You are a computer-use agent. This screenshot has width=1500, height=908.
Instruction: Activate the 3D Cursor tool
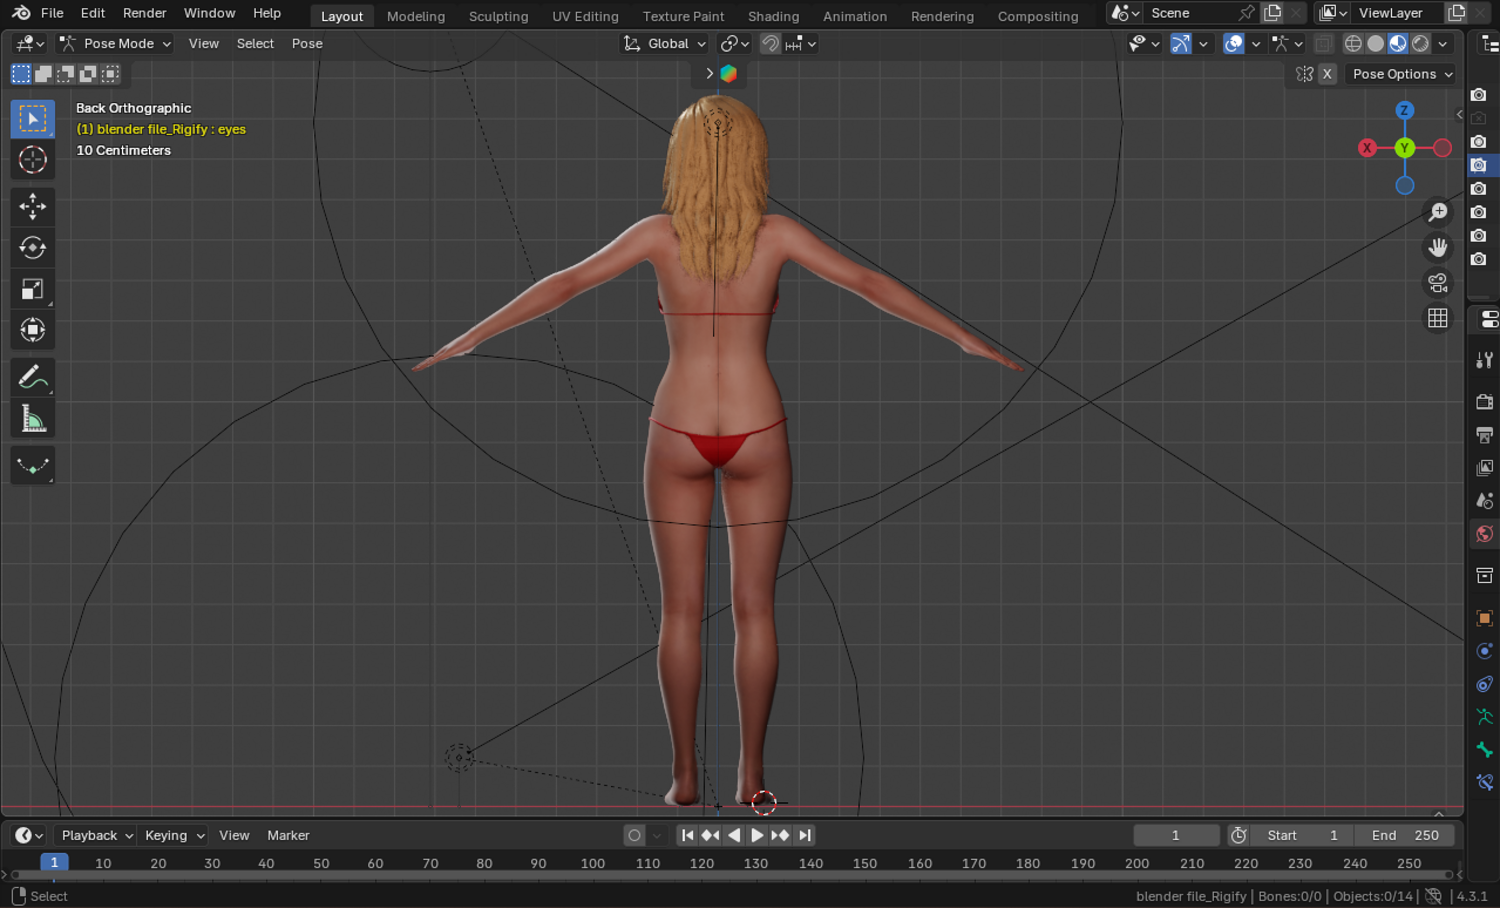(33, 160)
